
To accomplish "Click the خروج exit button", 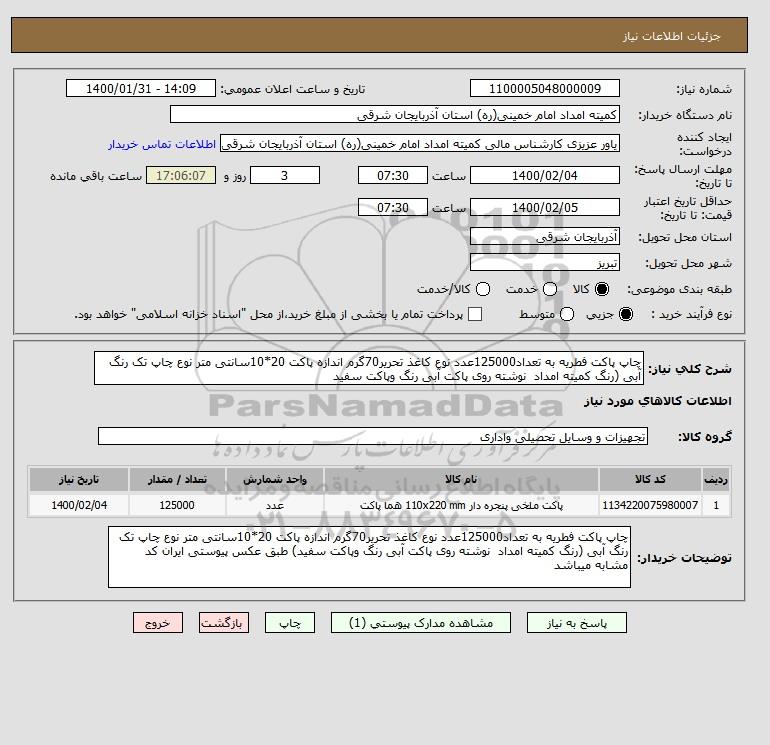I will 158,623.
